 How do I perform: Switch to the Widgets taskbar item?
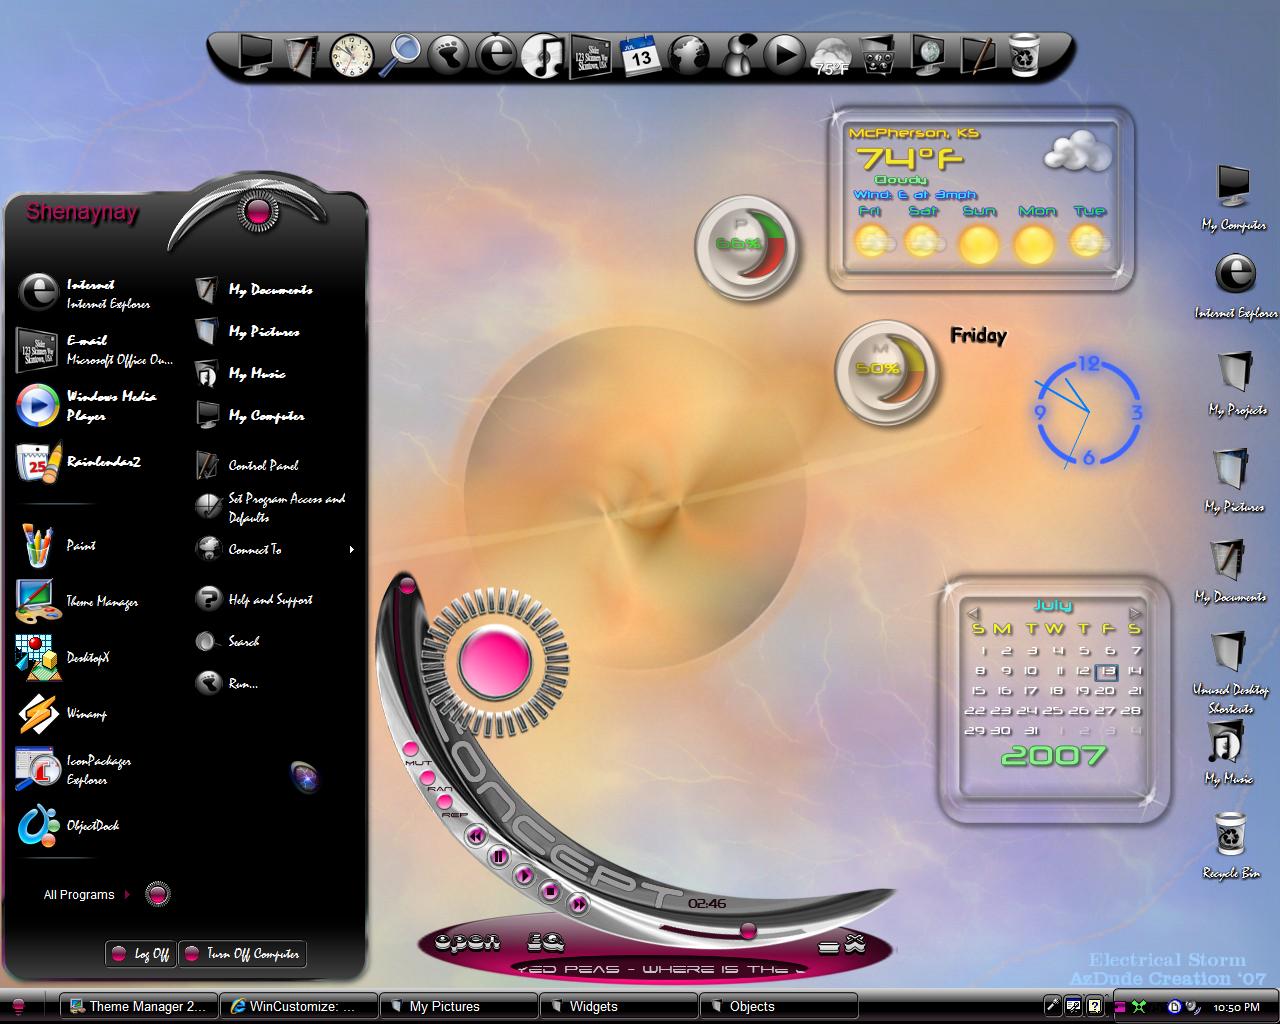(x=618, y=1006)
